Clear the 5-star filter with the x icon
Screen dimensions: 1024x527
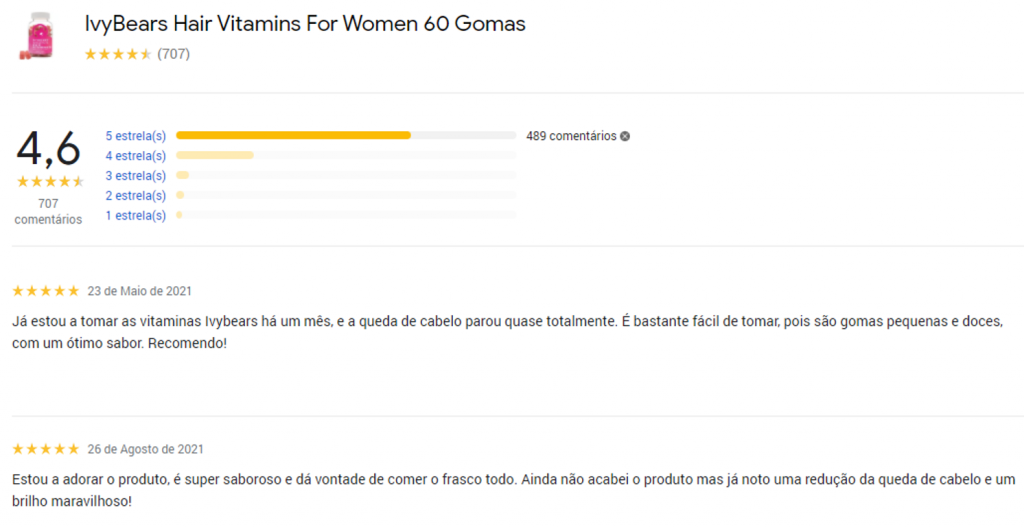click(625, 136)
